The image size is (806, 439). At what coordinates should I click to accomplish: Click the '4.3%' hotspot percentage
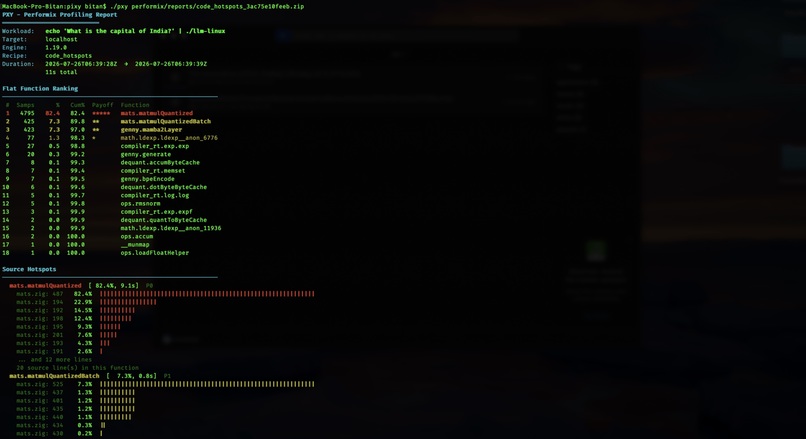click(85, 343)
